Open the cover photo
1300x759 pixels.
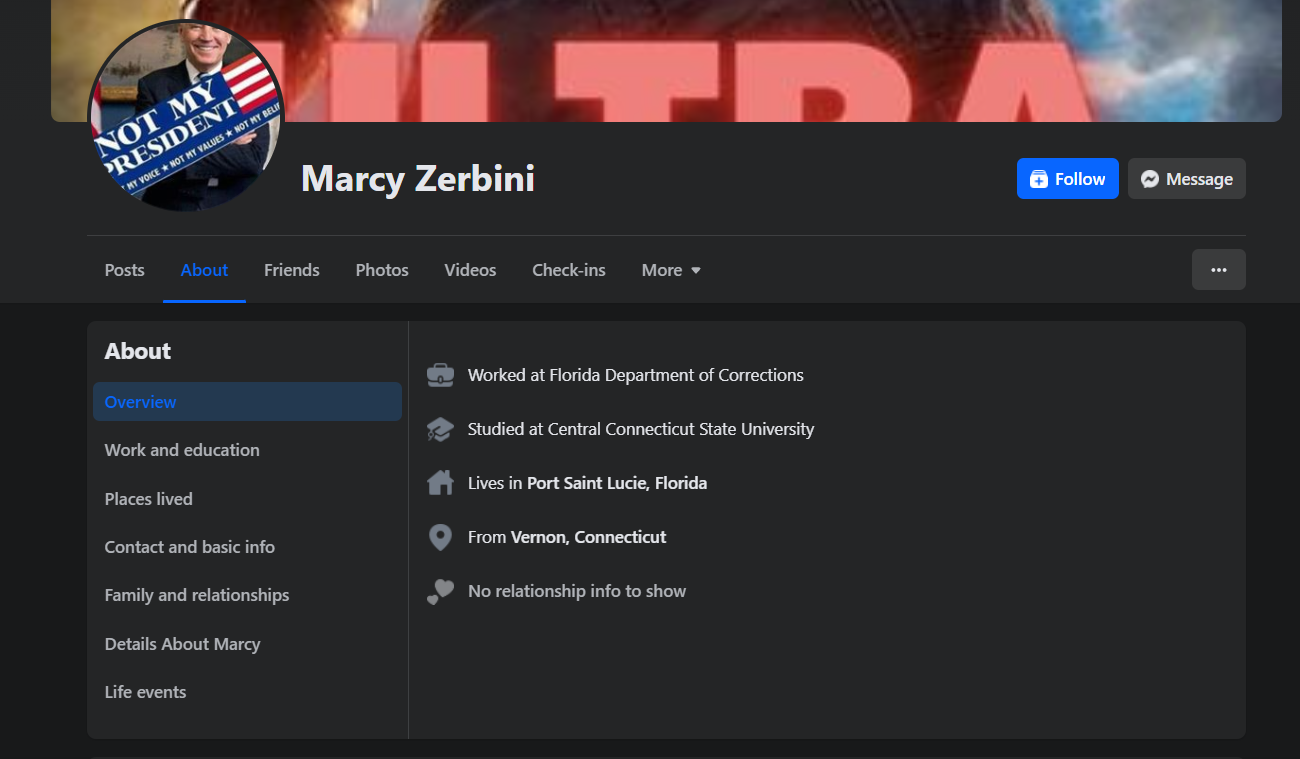point(666,60)
